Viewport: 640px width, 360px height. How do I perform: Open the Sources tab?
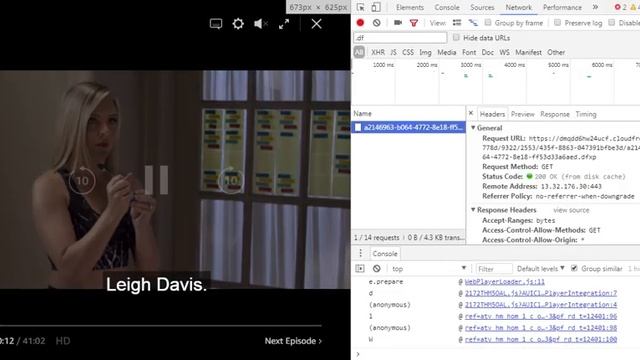pyautogui.click(x=482, y=7)
